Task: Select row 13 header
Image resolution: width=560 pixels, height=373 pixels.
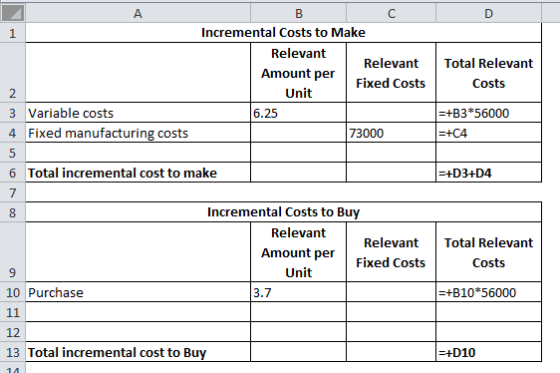Action: pyautogui.click(x=12, y=352)
